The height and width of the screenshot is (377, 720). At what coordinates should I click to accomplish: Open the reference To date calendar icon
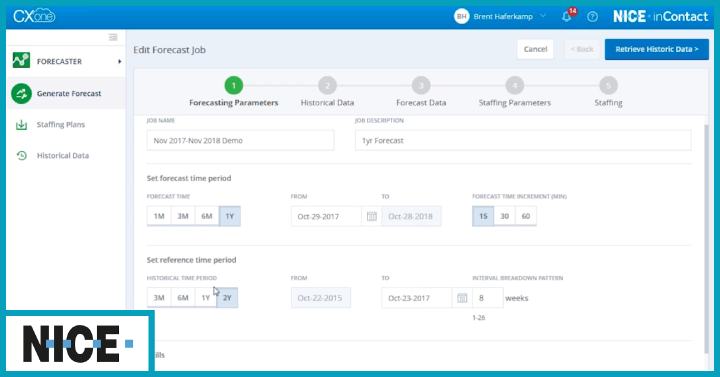click(462, 298)
